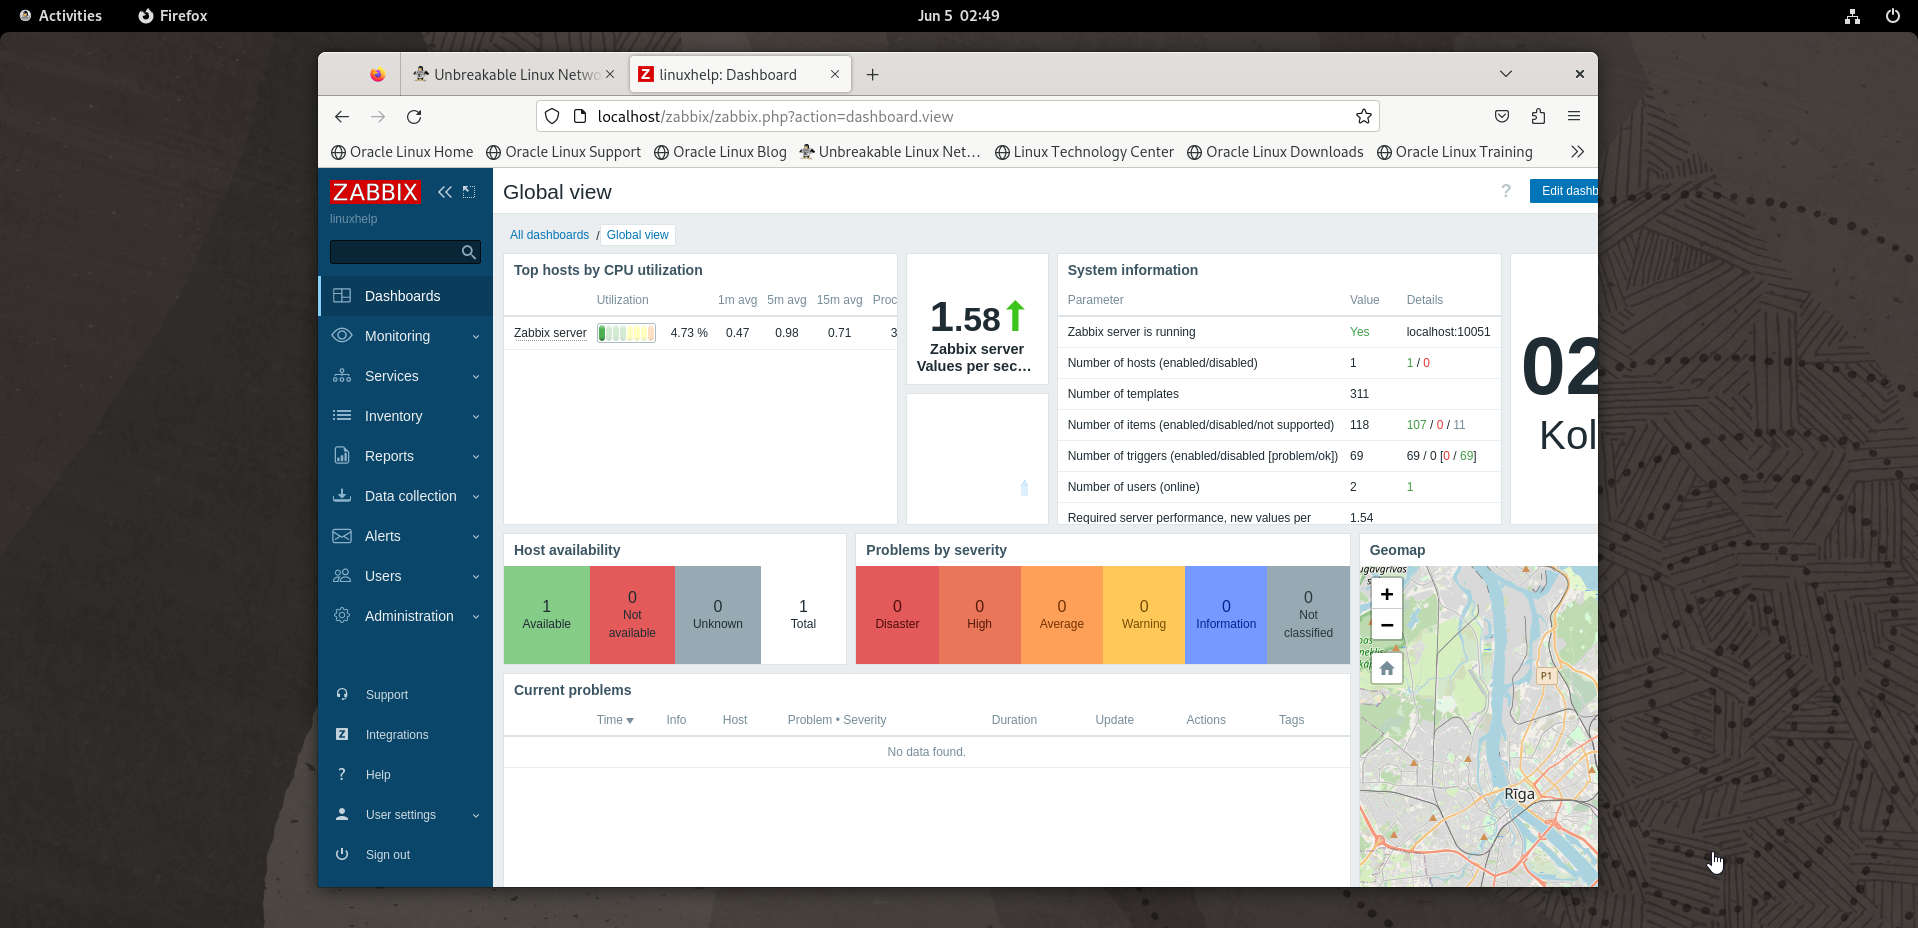Click the Users people icon

[x=342, y=576]
